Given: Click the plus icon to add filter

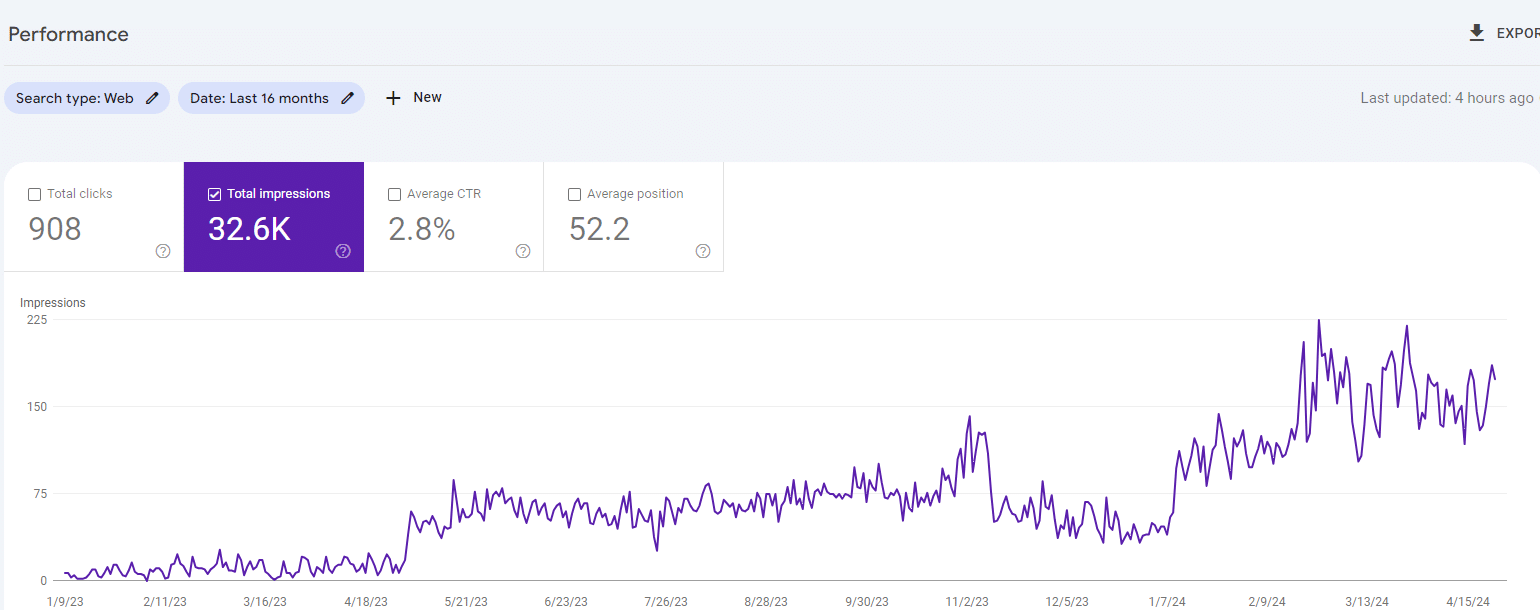Looking at the screenshot, I should (393, 98).
